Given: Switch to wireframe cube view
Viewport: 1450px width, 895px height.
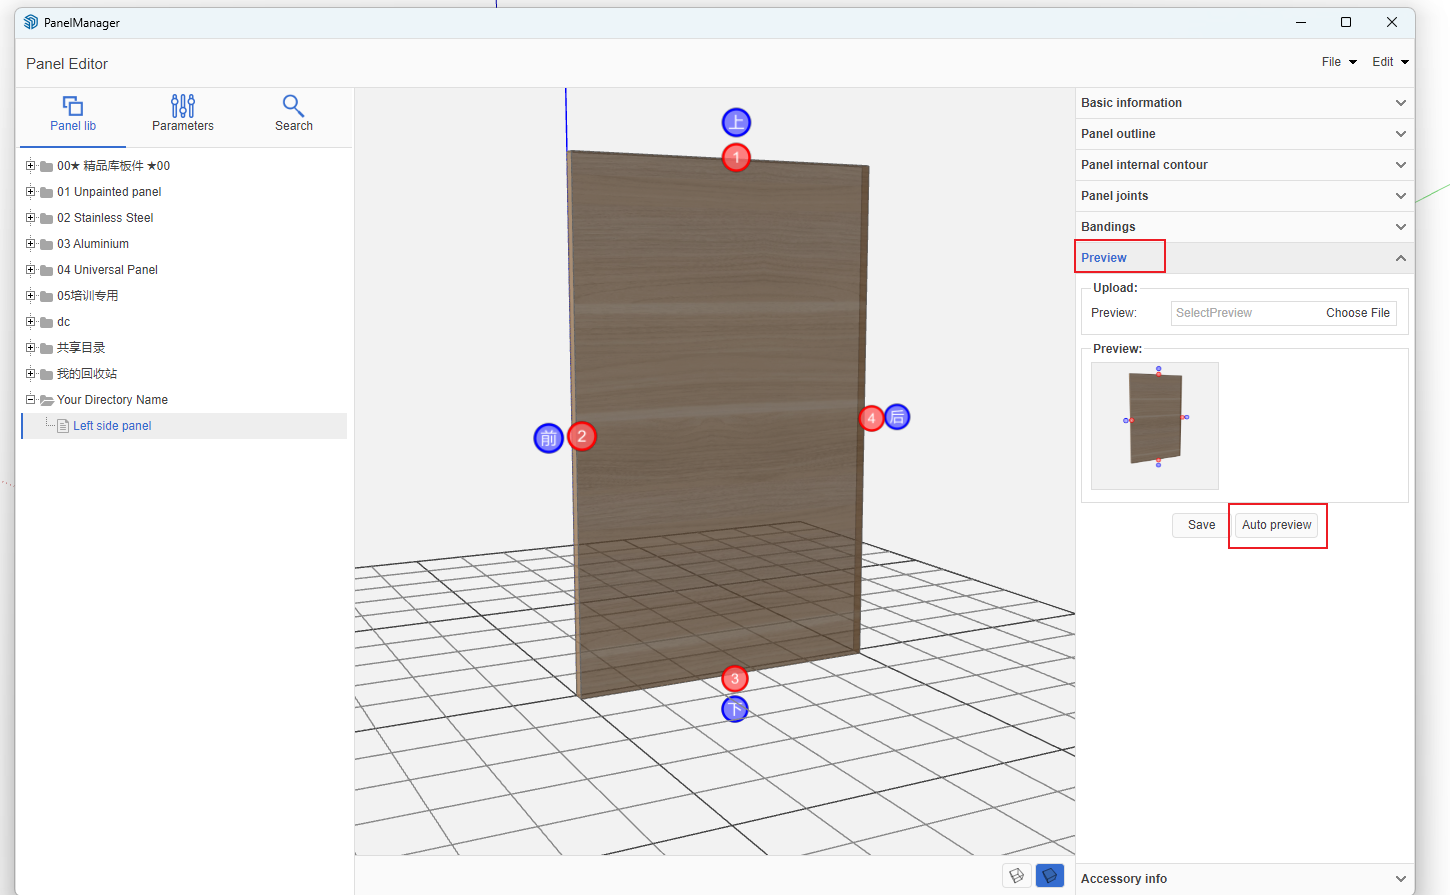Looking at the screenshot, I should (1017, 876).
